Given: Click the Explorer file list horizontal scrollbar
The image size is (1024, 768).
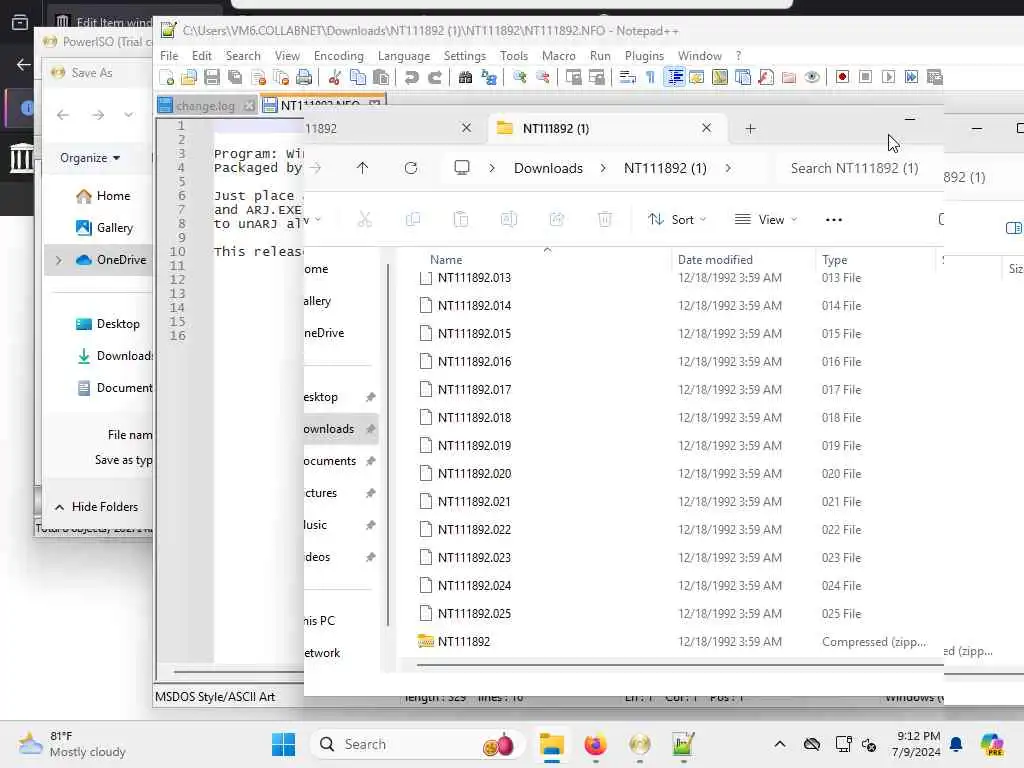Looking at the screenshot, I should (679, 665).
